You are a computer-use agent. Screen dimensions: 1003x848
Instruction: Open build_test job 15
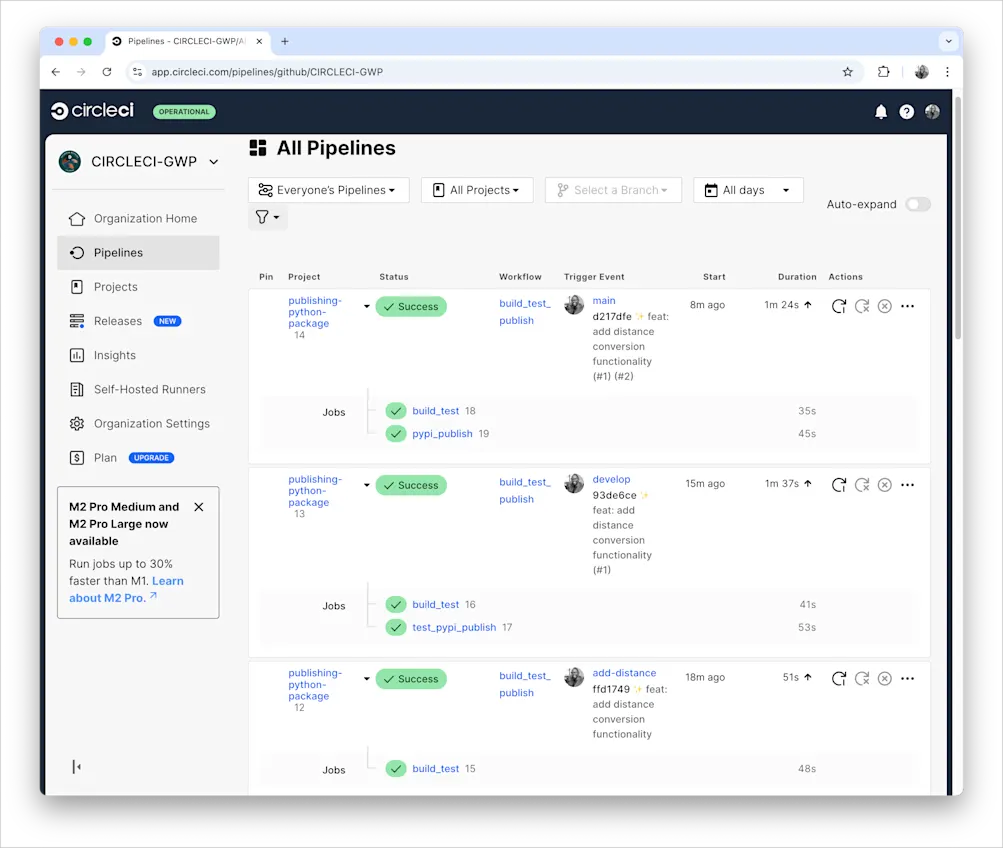(436, 769)
